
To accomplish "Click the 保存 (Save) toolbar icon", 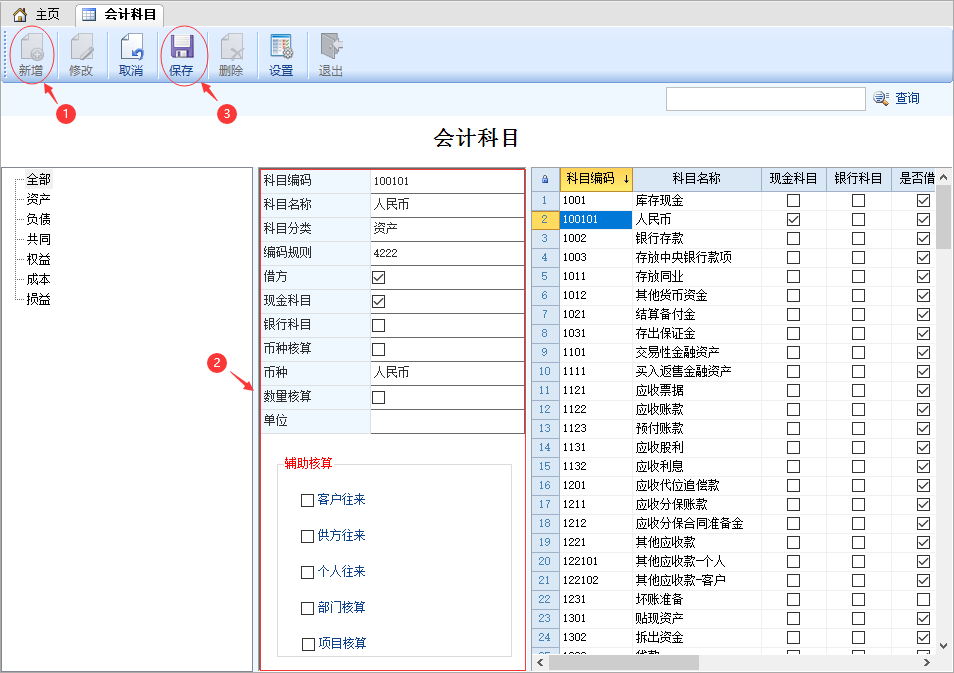I will point(181,55).
